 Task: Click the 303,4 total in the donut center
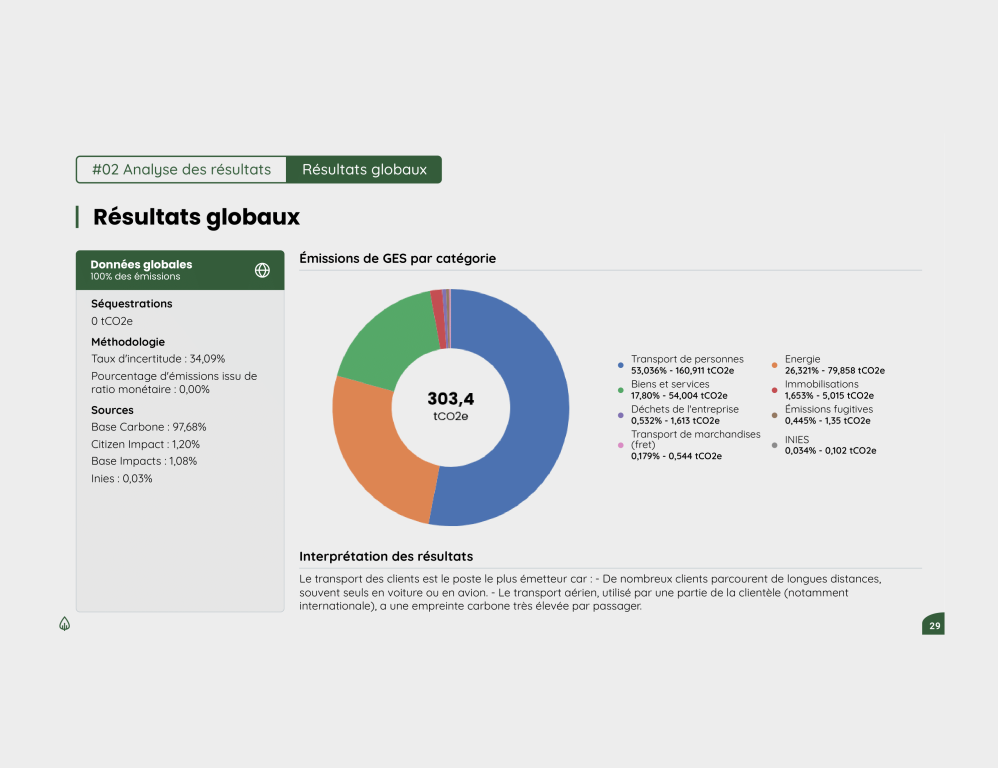tap(451, 399)
